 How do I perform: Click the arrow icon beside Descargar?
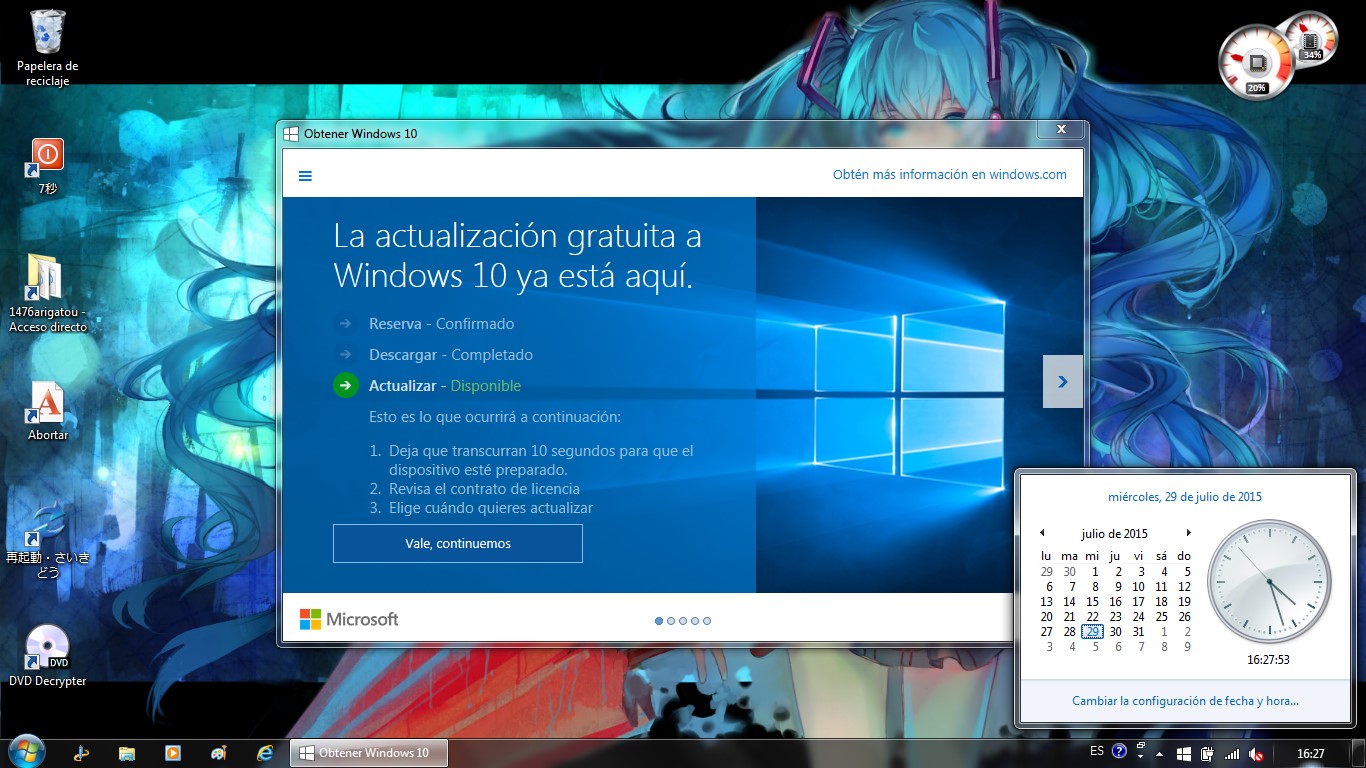click(345, 354)
